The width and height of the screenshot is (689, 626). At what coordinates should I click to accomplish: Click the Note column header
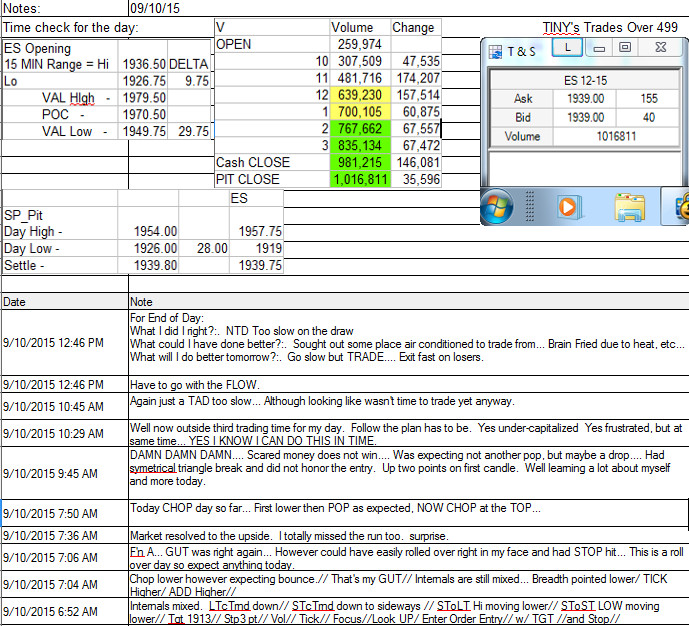tap(409, 302)
